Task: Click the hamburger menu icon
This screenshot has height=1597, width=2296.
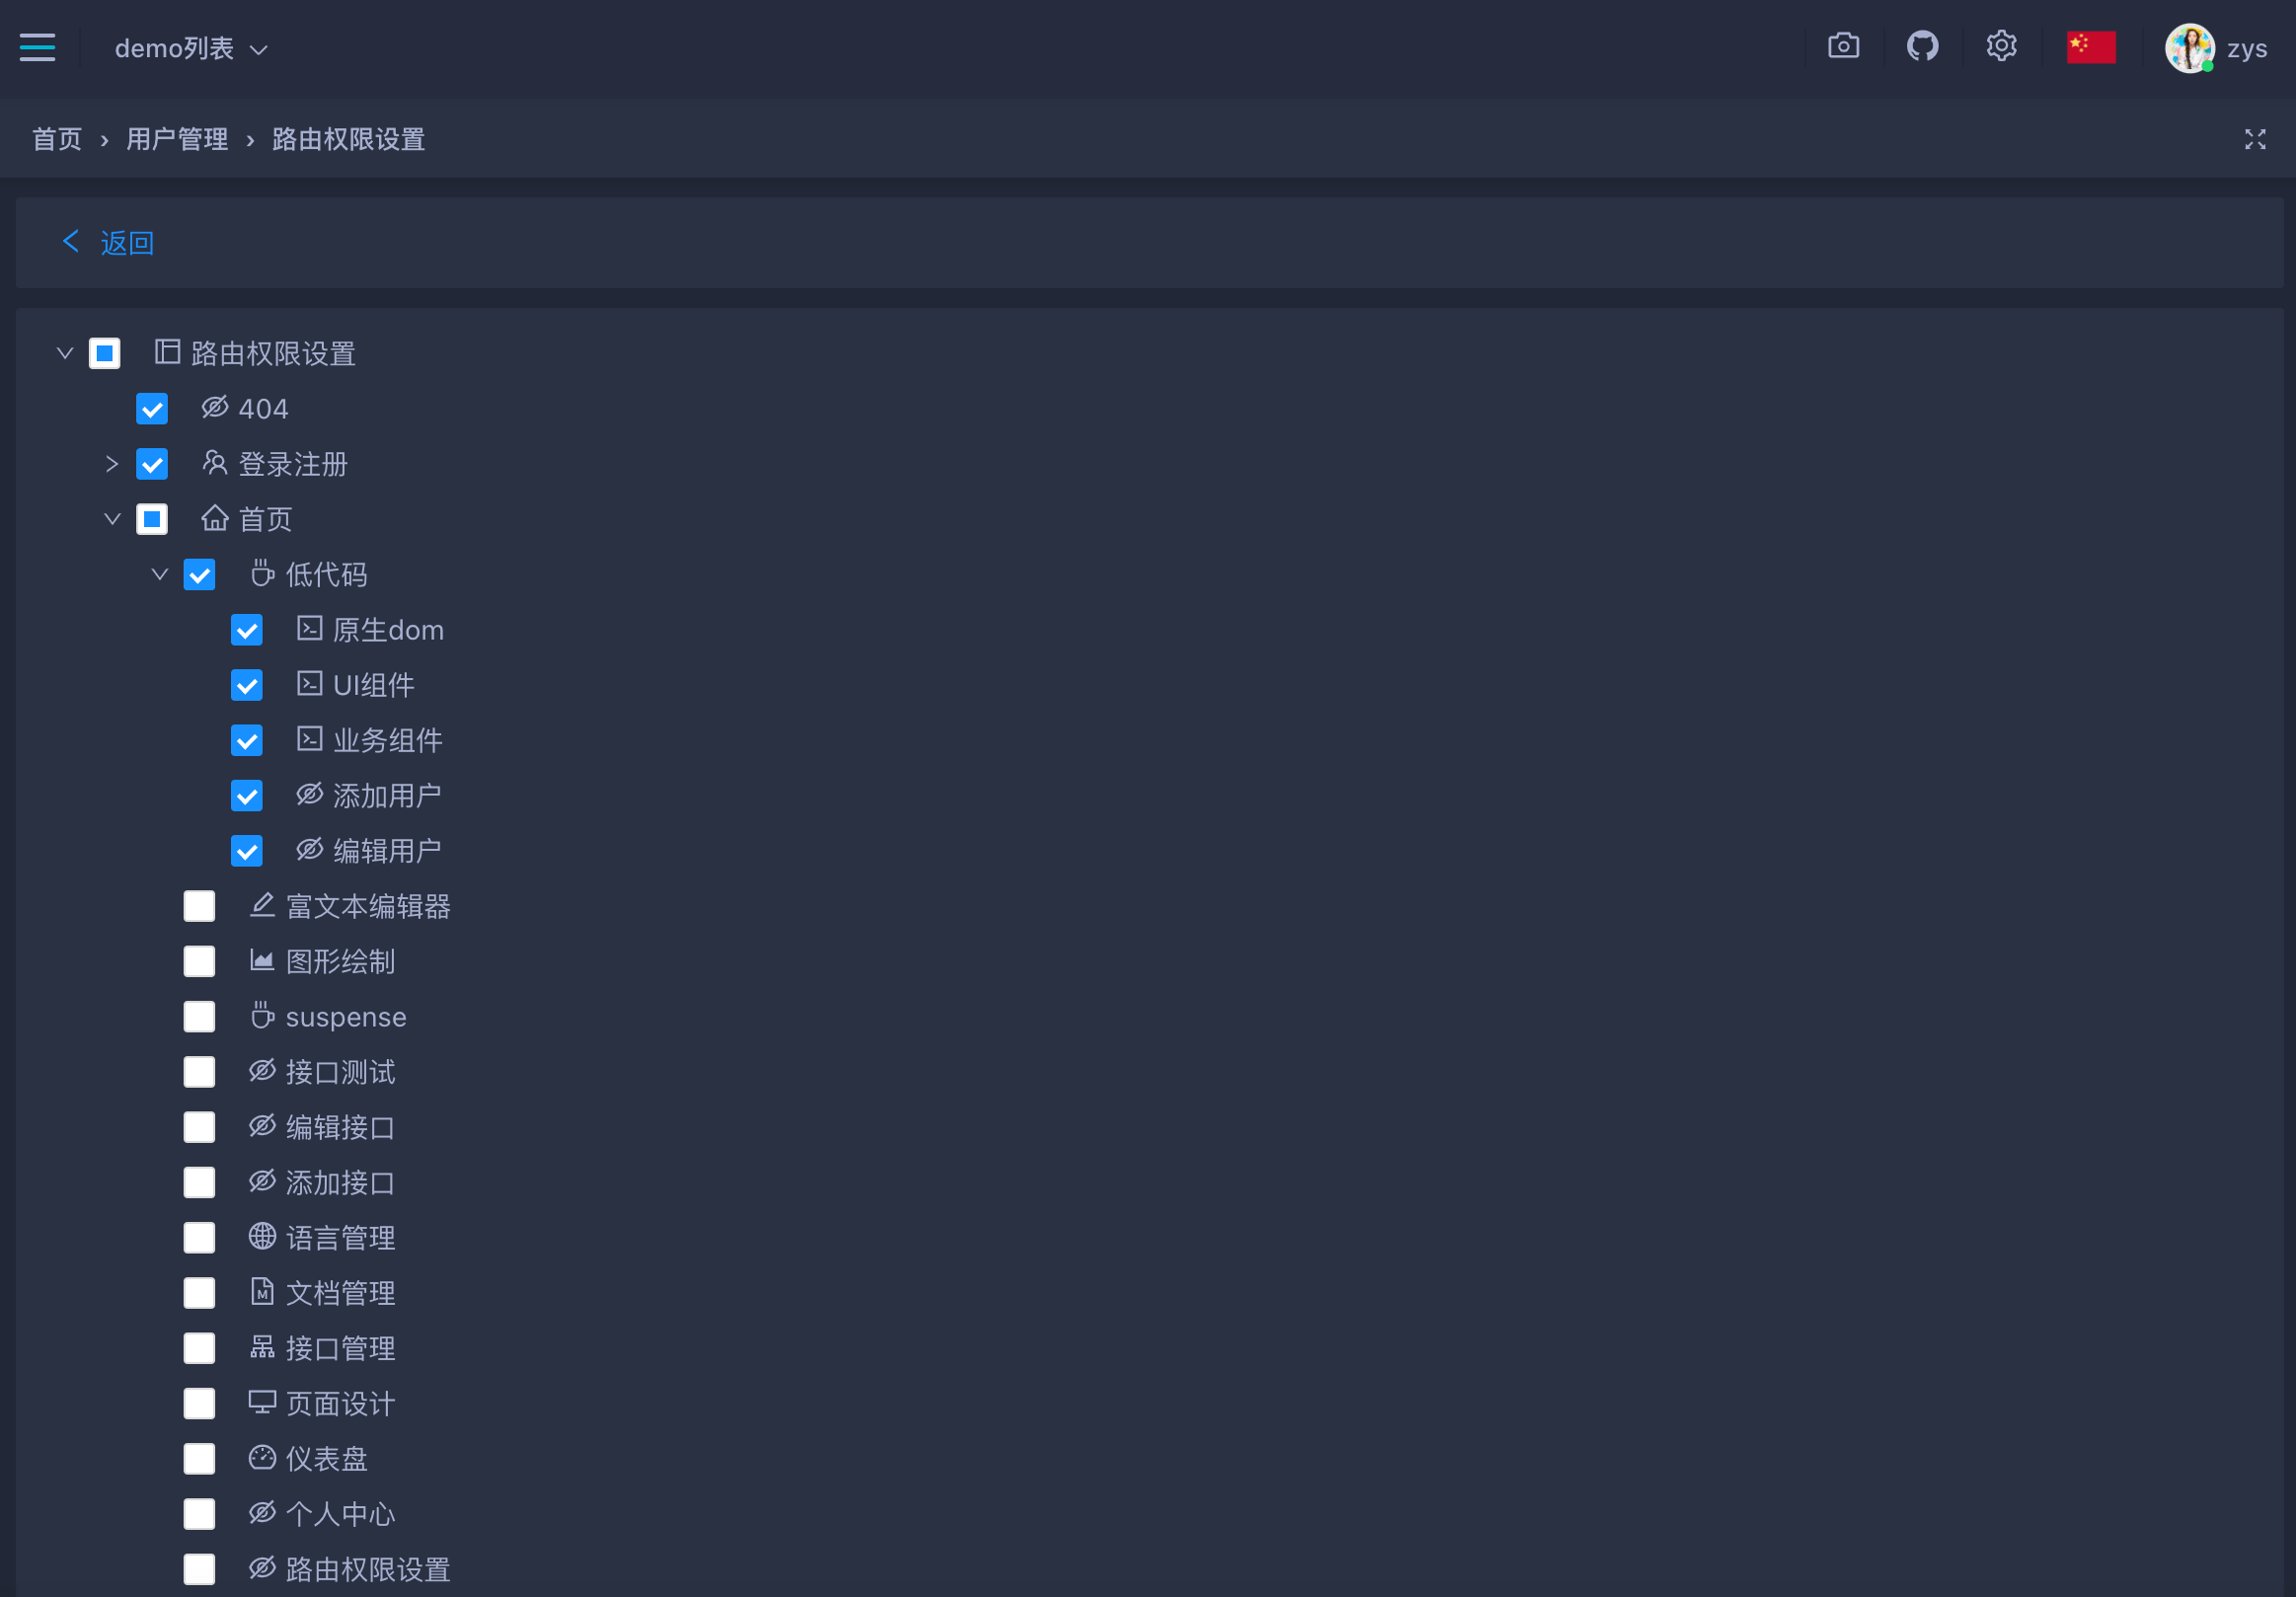Action: coord(37,47)
